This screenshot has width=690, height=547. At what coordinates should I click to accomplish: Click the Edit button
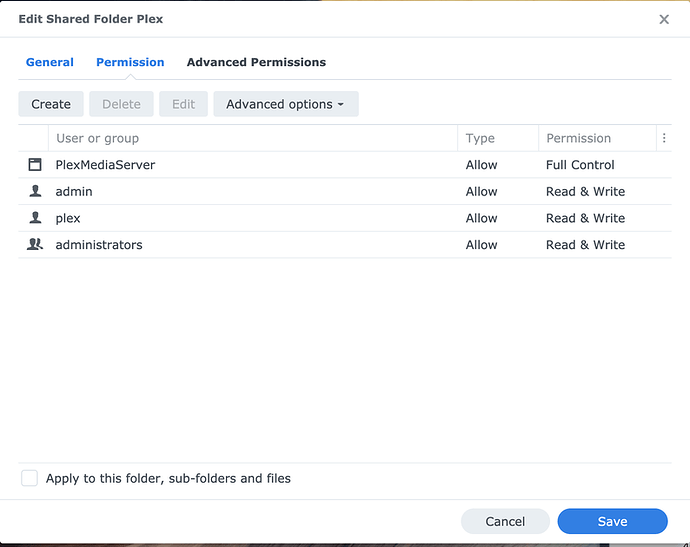coord(184,104)
